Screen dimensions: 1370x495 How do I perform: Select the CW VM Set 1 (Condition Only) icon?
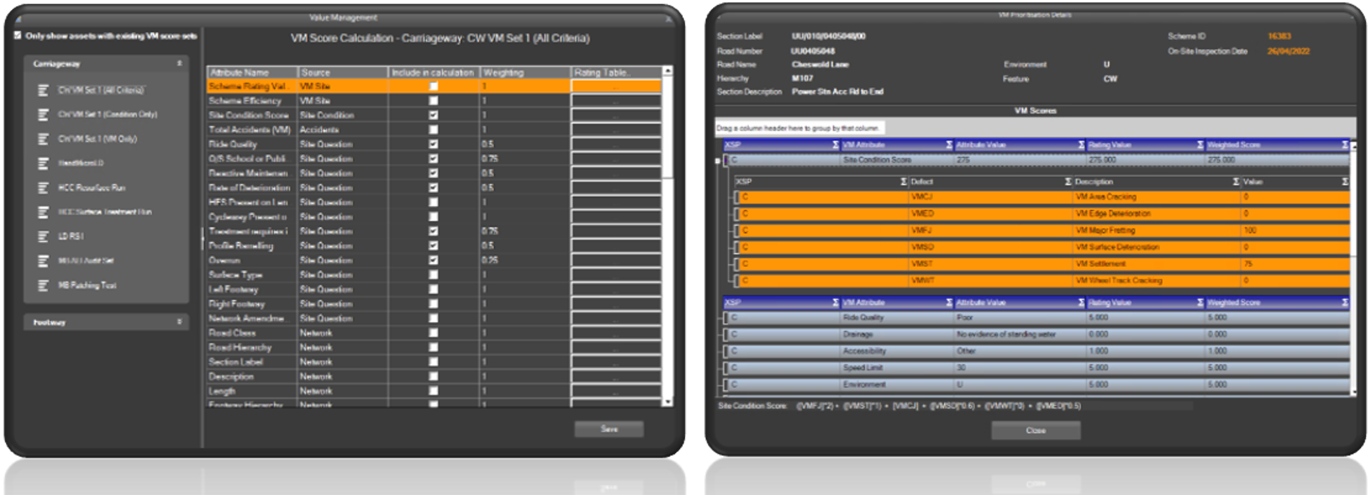[43, 114]
